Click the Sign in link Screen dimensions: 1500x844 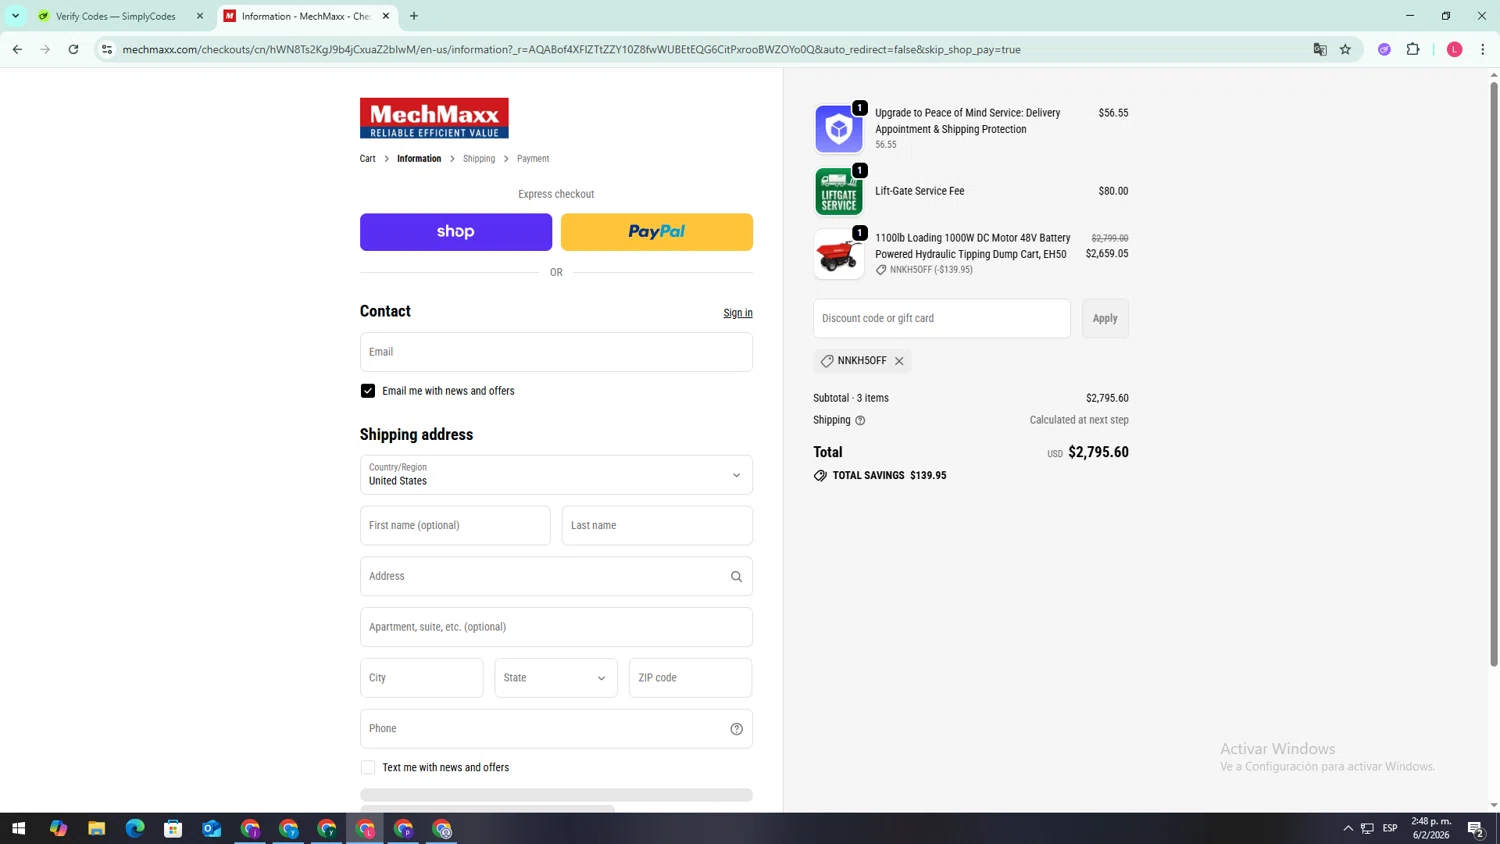pyautogui.click(x=738, y=313)
